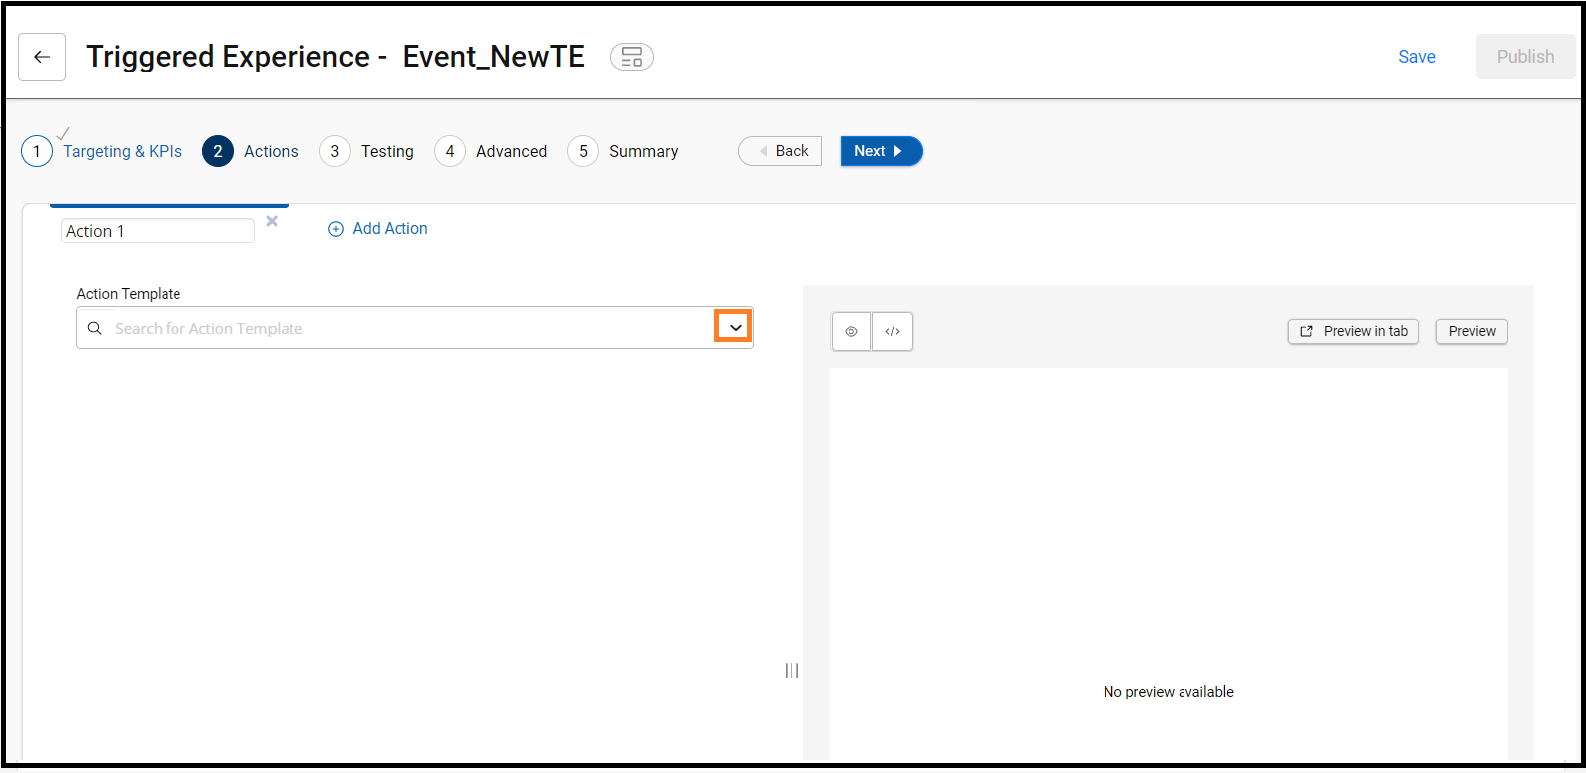Click the Publish button
Screen dimensions: 1586x773
click(1525, 57)
